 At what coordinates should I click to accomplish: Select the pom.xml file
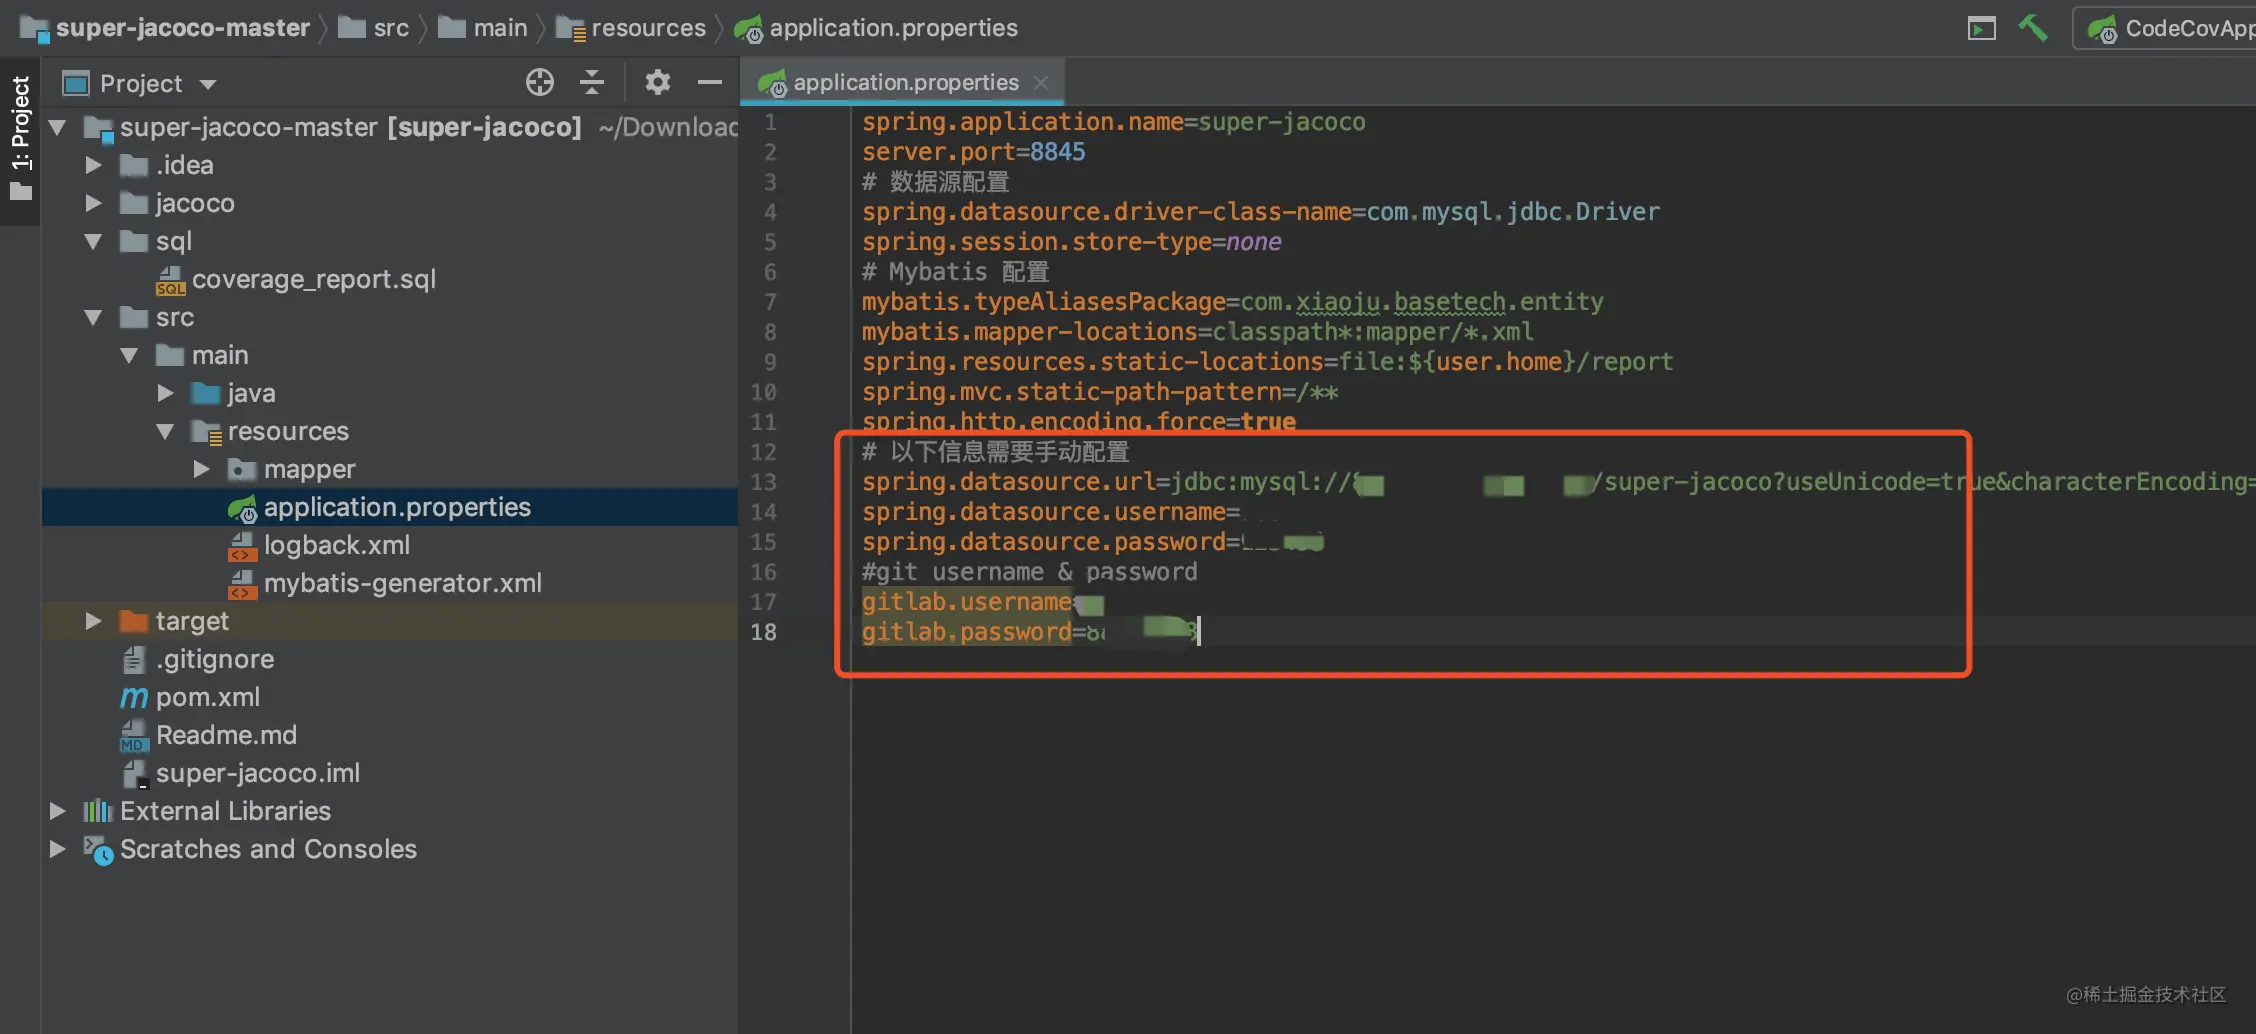click(190, 697)
